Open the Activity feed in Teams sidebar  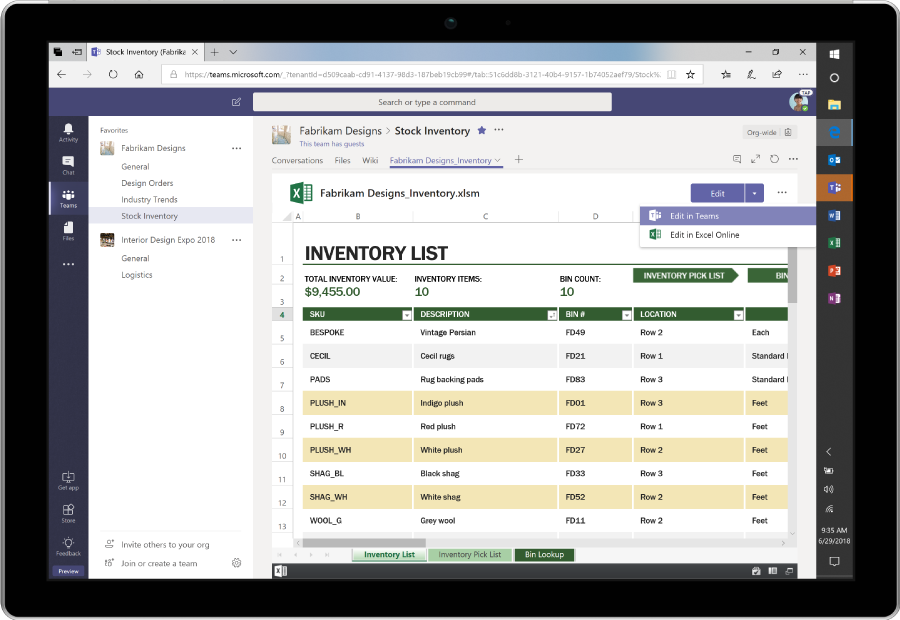tap(68, 132)
